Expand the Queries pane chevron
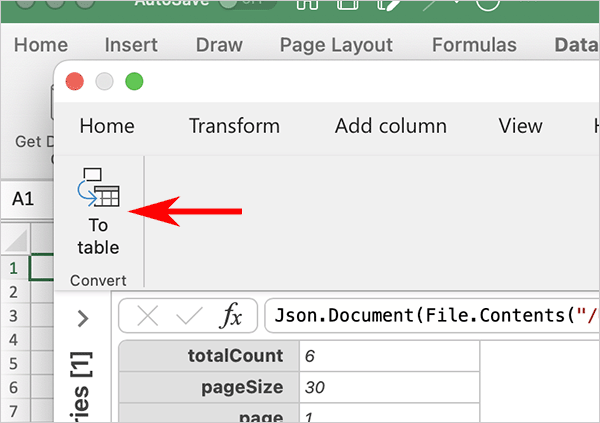The height and width of the screenshot is (423, 600). 83,318
